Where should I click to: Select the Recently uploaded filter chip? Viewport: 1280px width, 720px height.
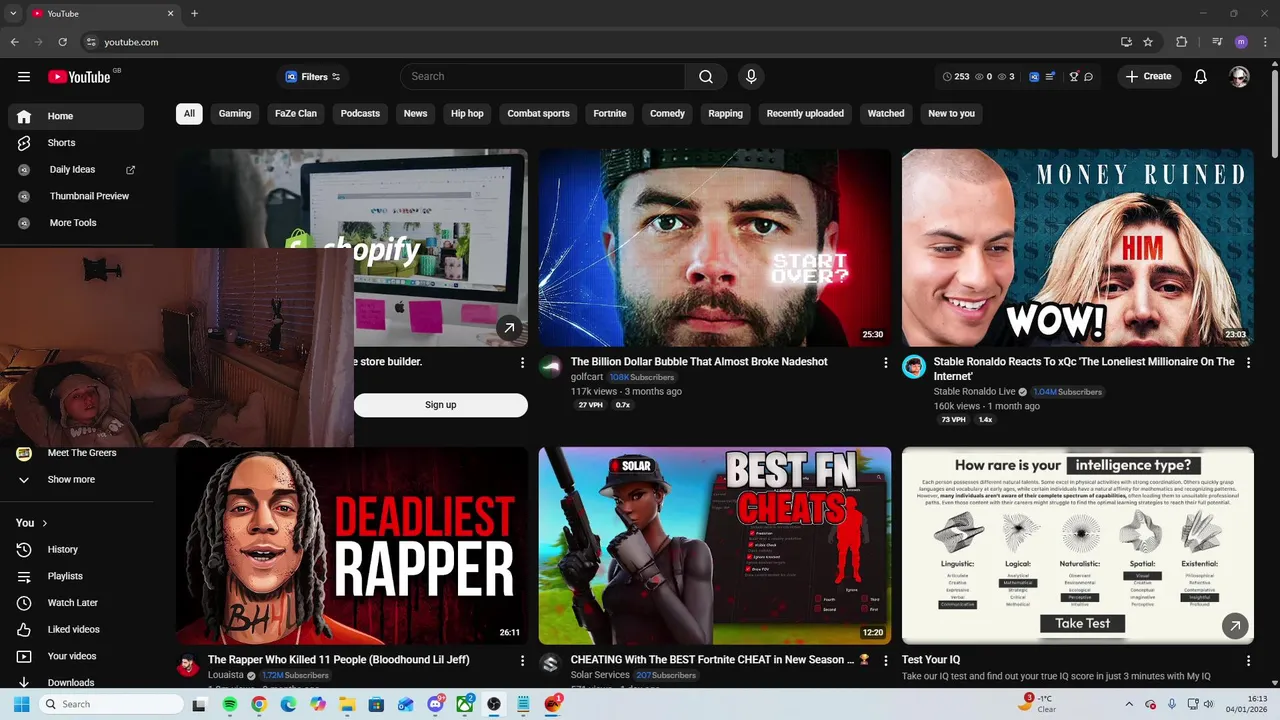[805, 114]
